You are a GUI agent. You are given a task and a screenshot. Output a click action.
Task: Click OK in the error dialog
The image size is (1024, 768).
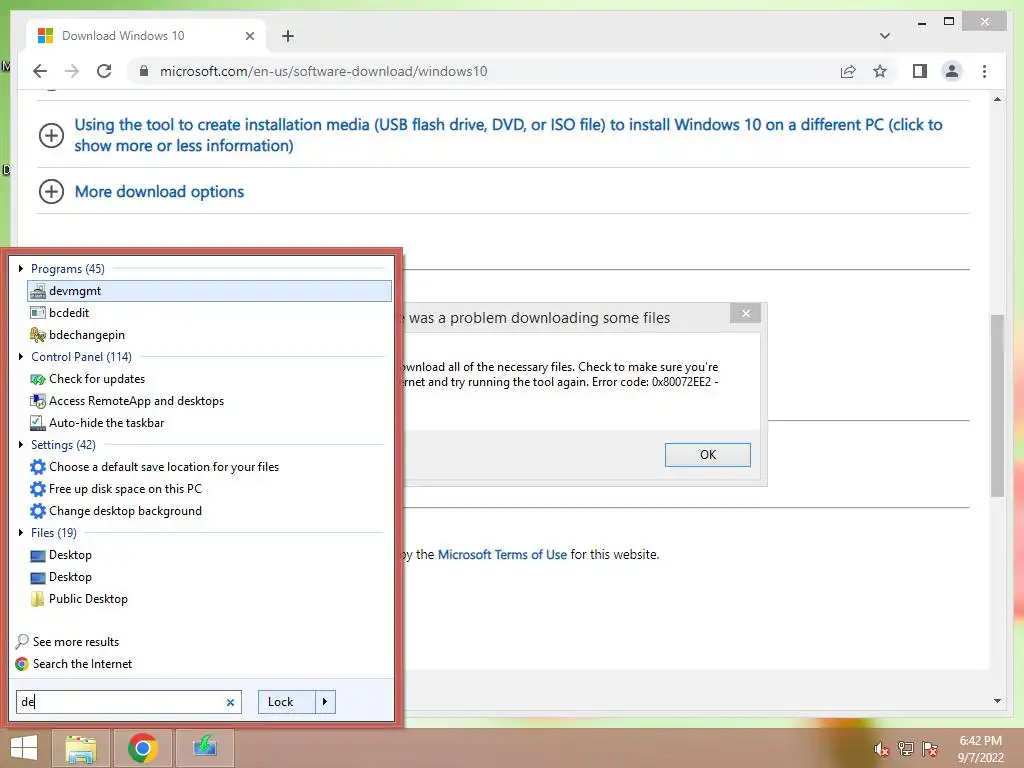pos(708,455)
